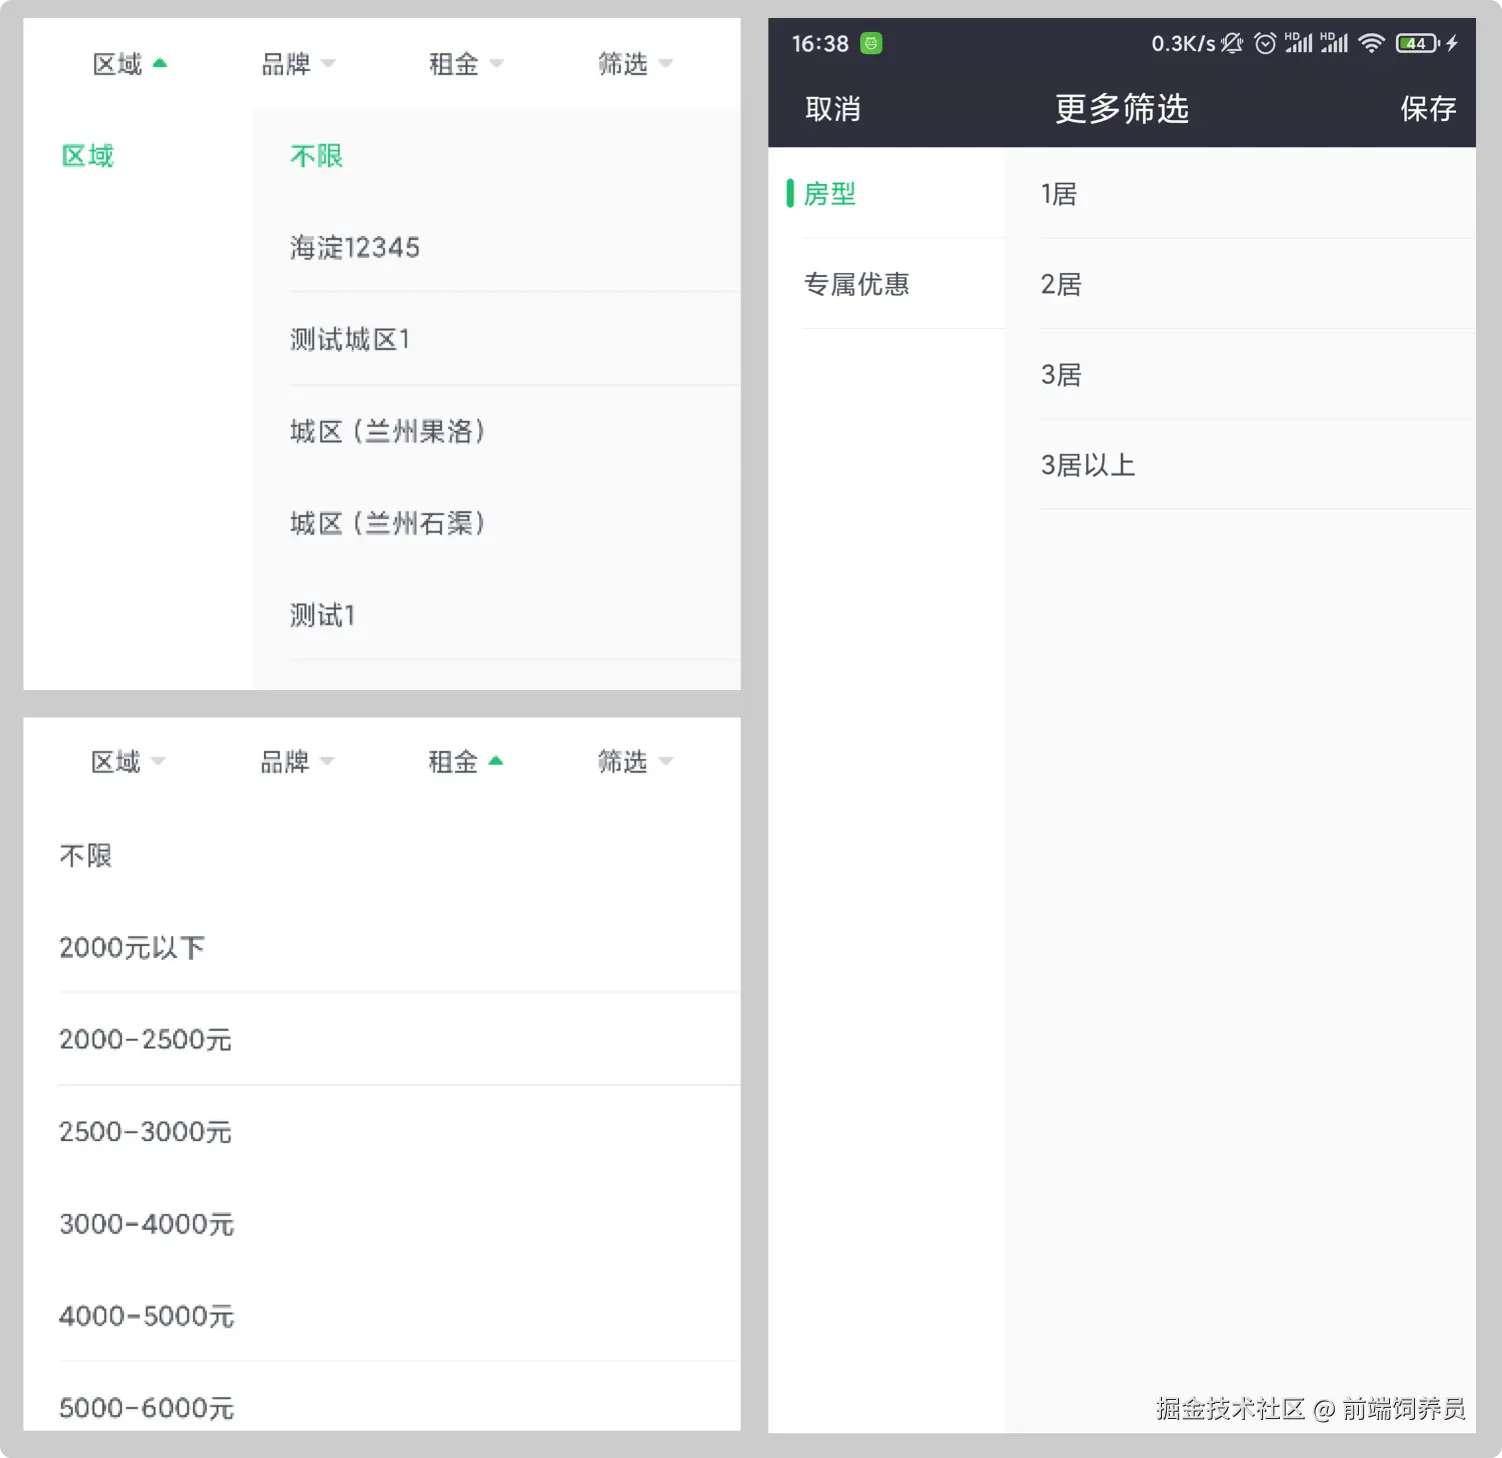Tap 取消 in the 更多筛选 header
The image size is (1502, 1458).
(x=833, y=109)
